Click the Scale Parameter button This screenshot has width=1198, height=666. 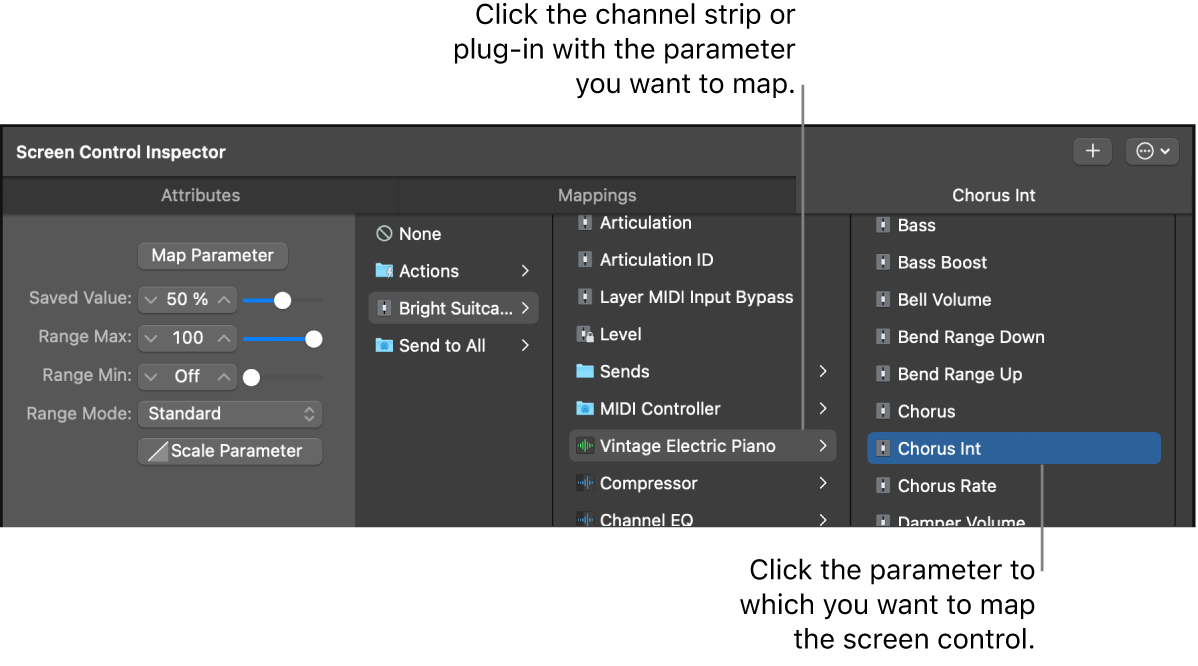click(x=229, y=450)
